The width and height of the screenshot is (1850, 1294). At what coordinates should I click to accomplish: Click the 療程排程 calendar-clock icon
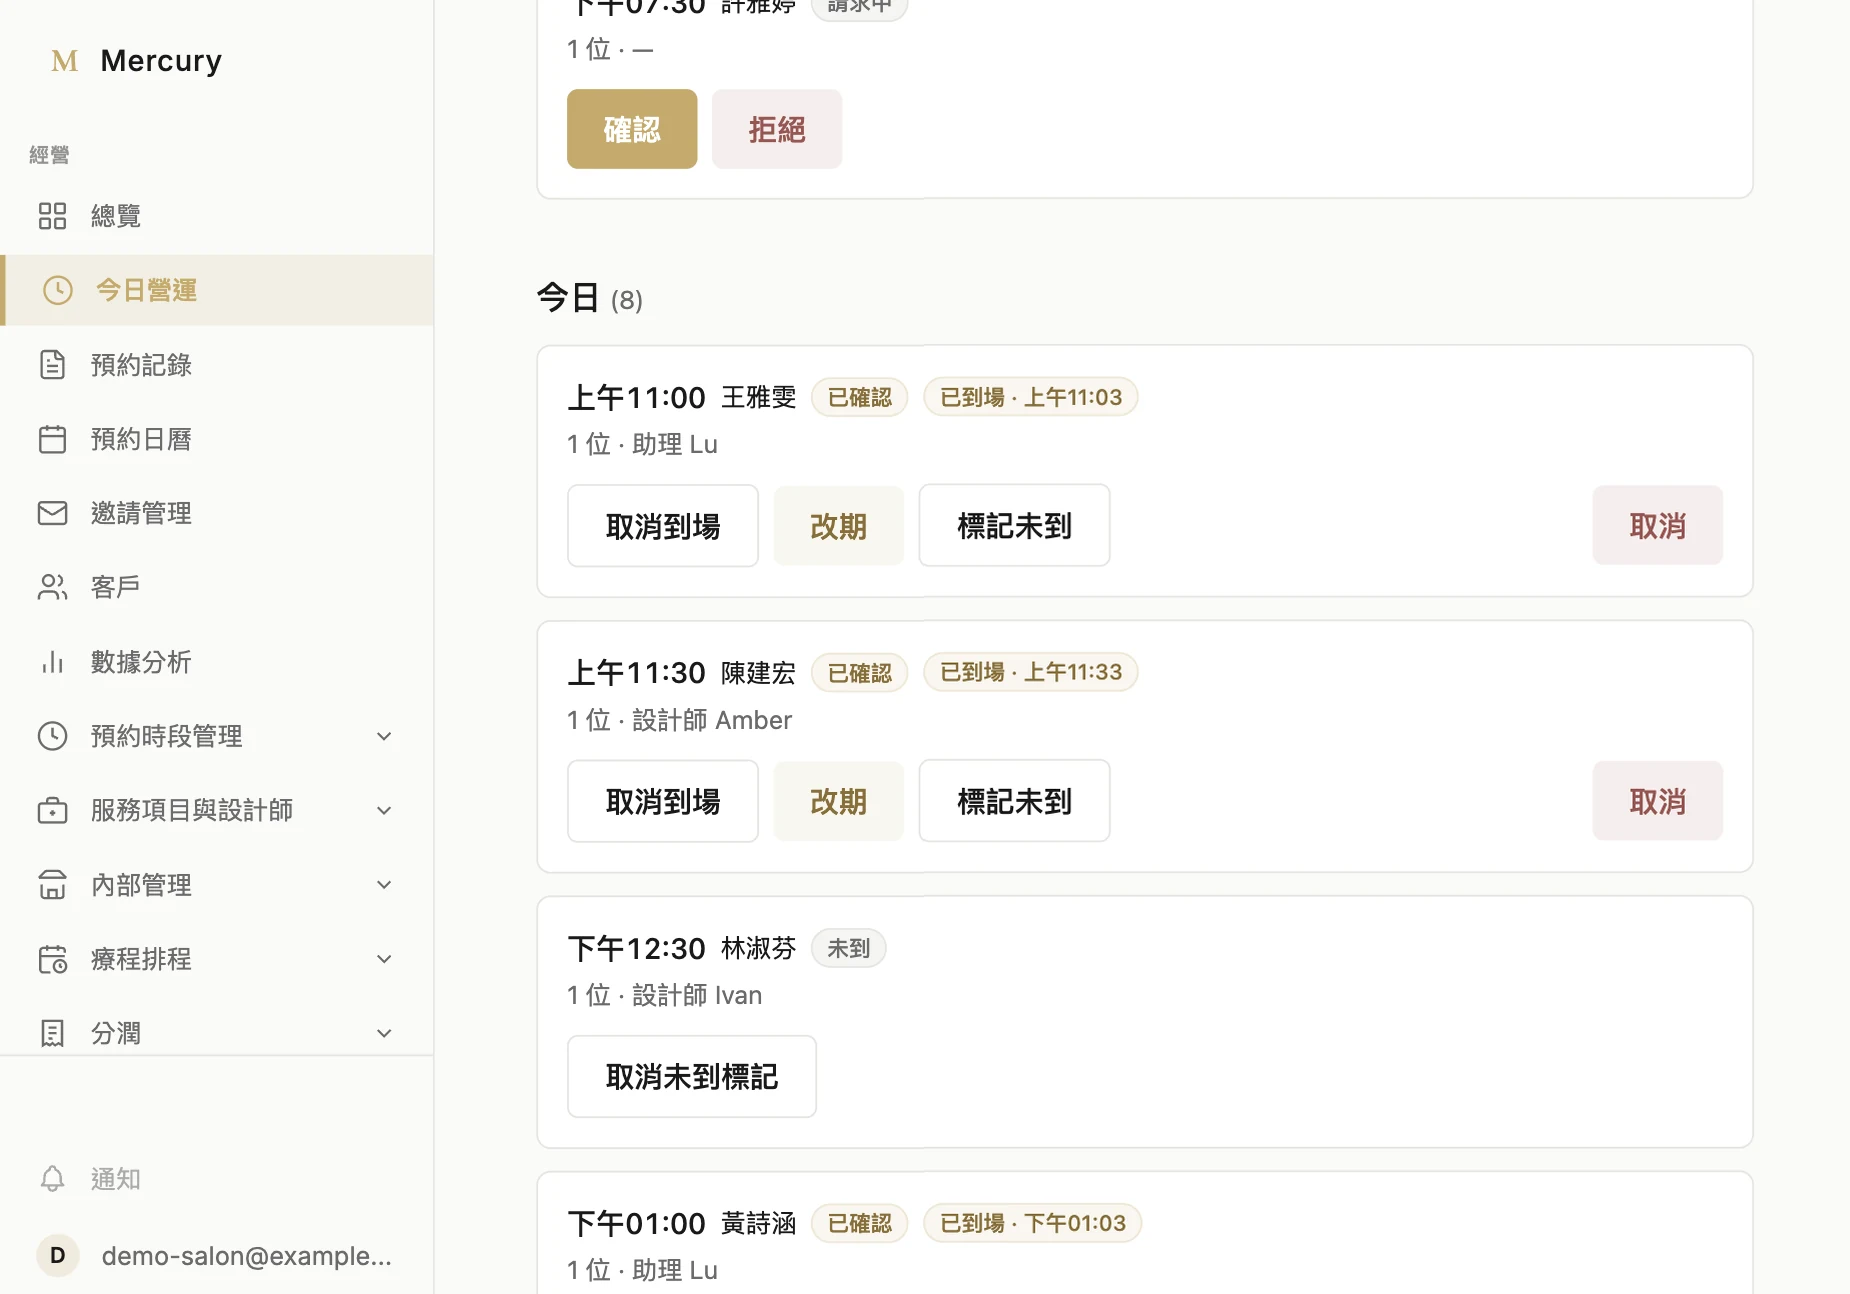pyautogui.click(x=52, y=959)
